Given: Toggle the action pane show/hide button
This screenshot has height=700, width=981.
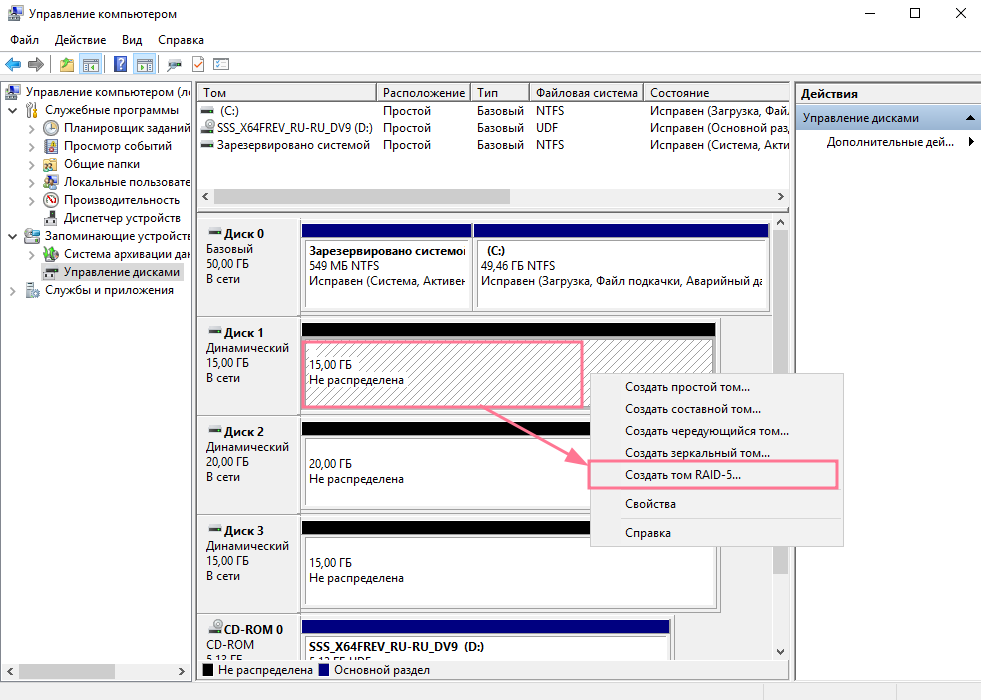Looking at the screenshot, I should [x=145, y=64].
